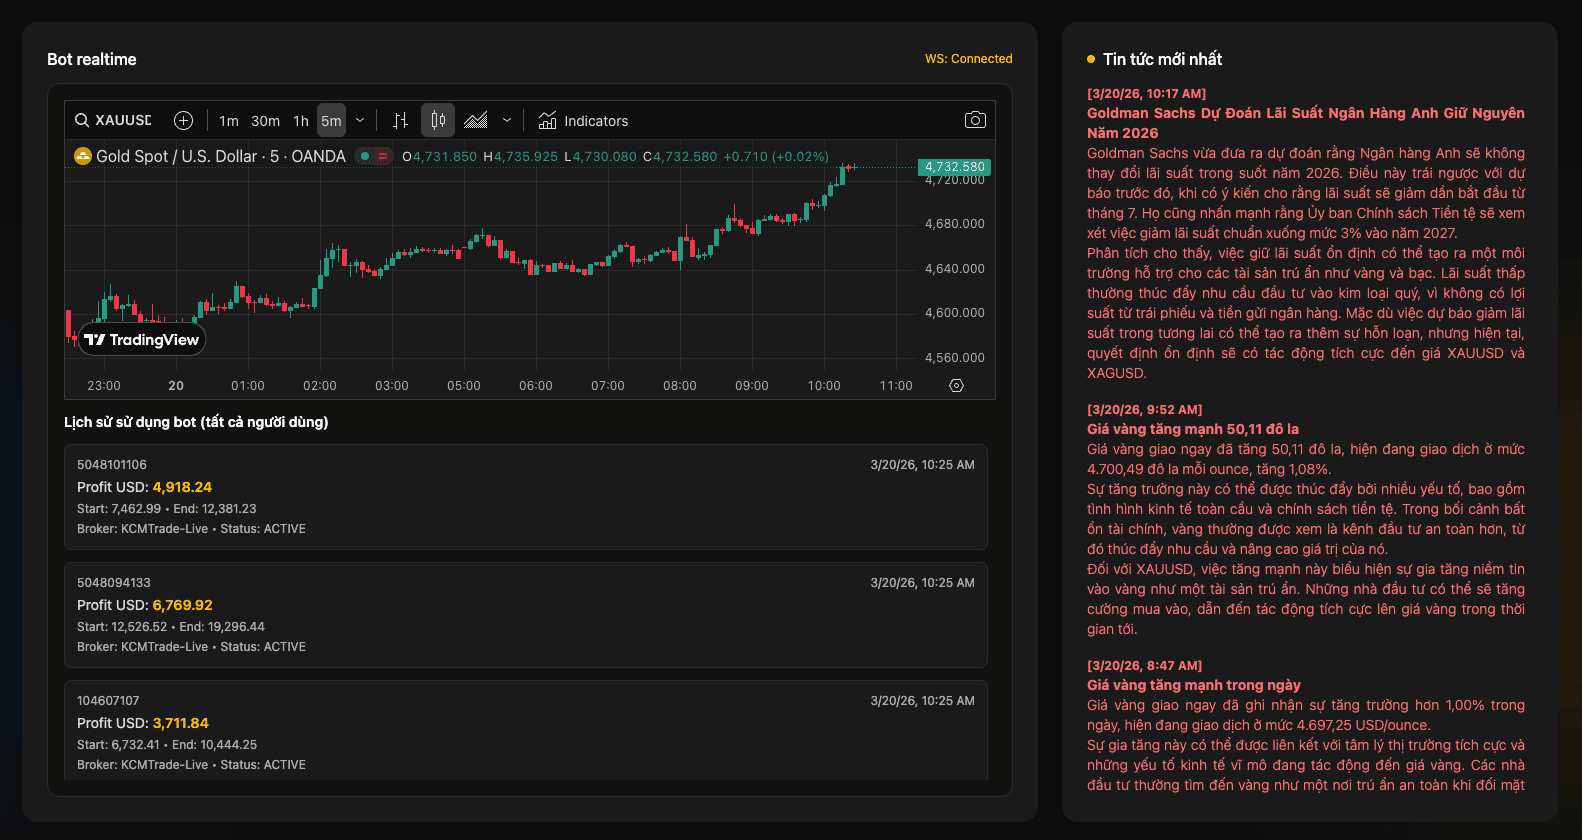Open chart settings gear on time axis
1582x840 pixels.
(956, 386)
